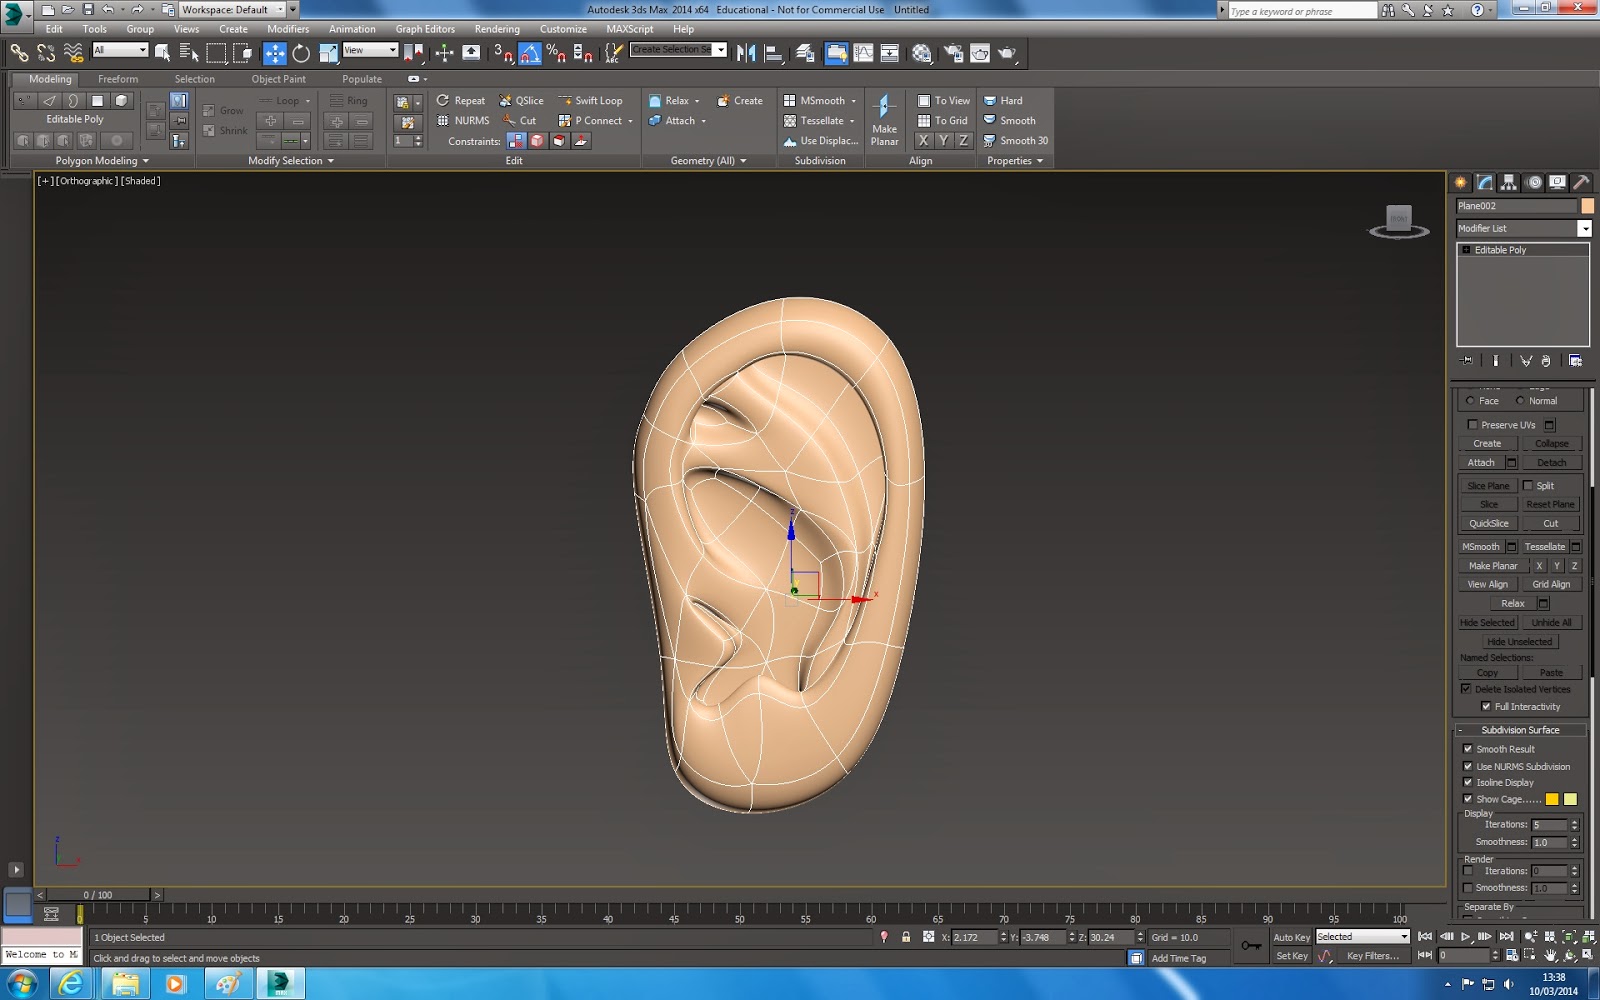Click the Render teapot icon

coord(1007,53)
